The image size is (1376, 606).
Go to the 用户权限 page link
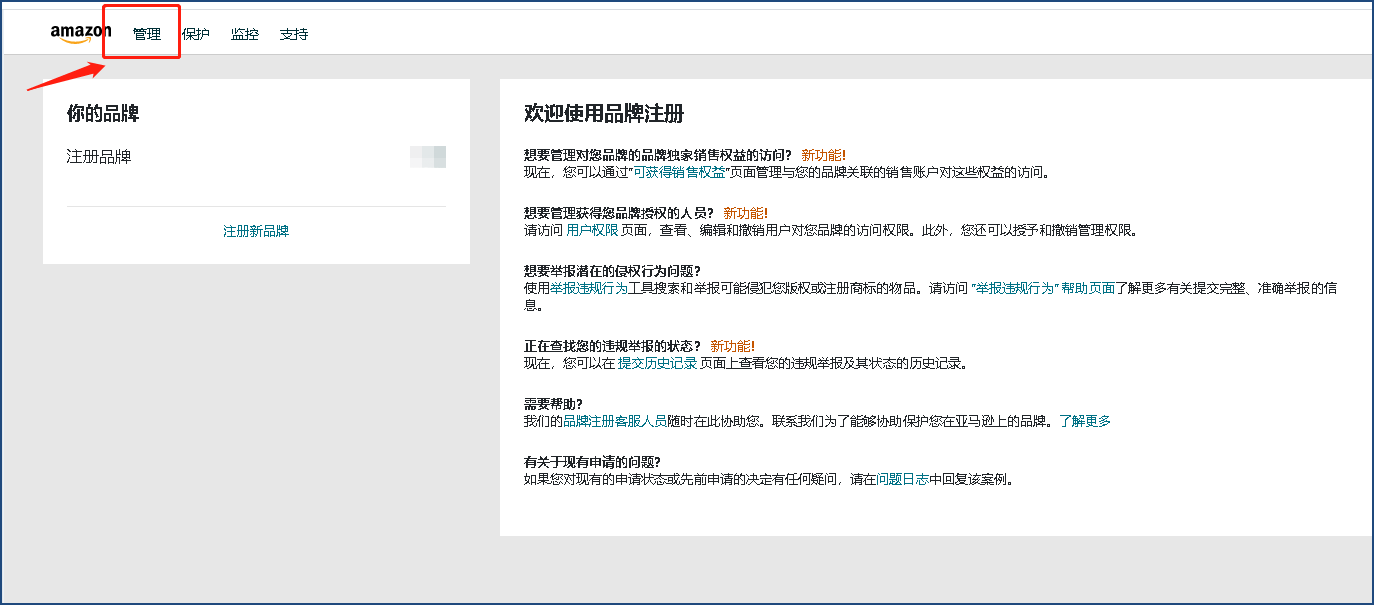tap(591, 230)
